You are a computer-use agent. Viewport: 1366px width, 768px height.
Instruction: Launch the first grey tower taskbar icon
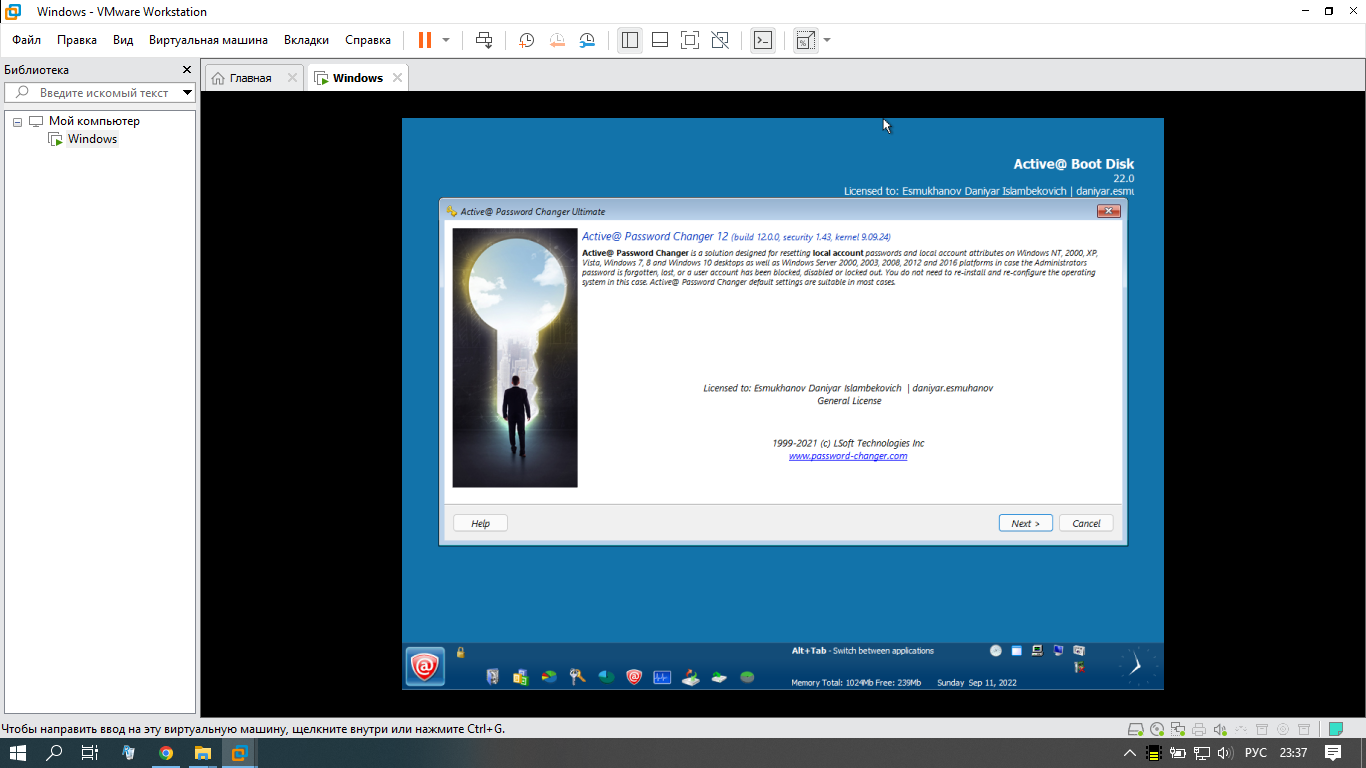pos(492,677)
